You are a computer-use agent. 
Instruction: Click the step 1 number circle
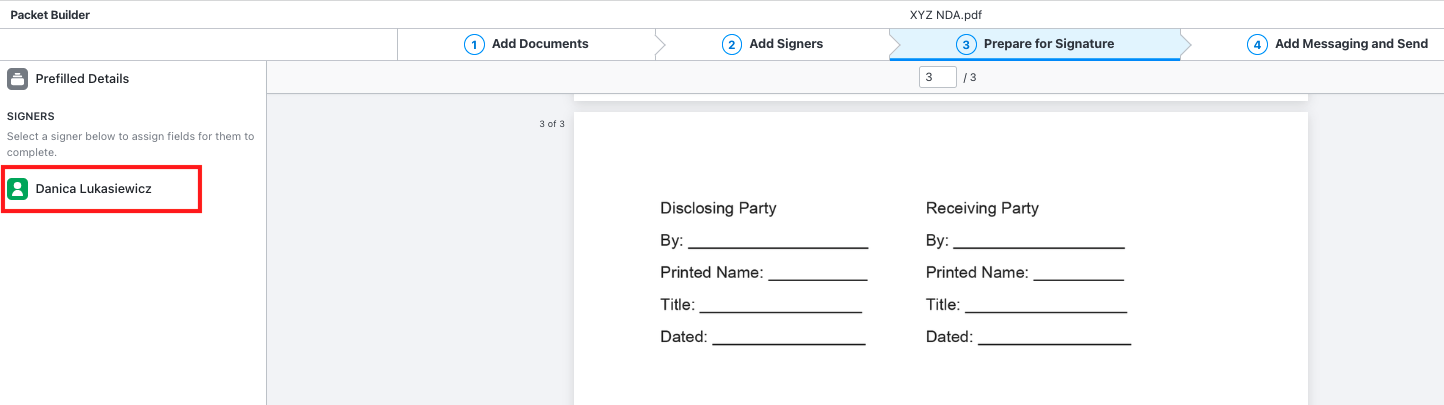tap(474, 44)
